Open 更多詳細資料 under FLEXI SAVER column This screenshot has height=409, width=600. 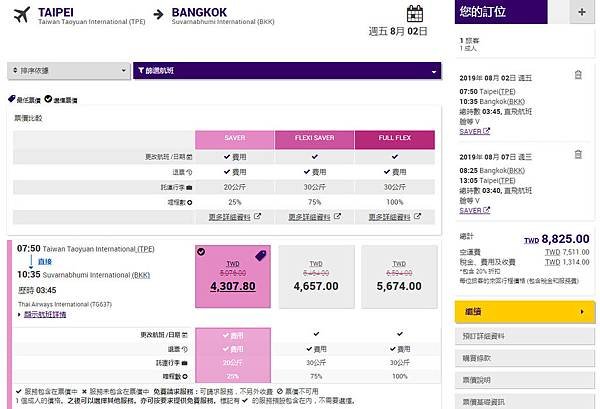(x=309, y=217)
